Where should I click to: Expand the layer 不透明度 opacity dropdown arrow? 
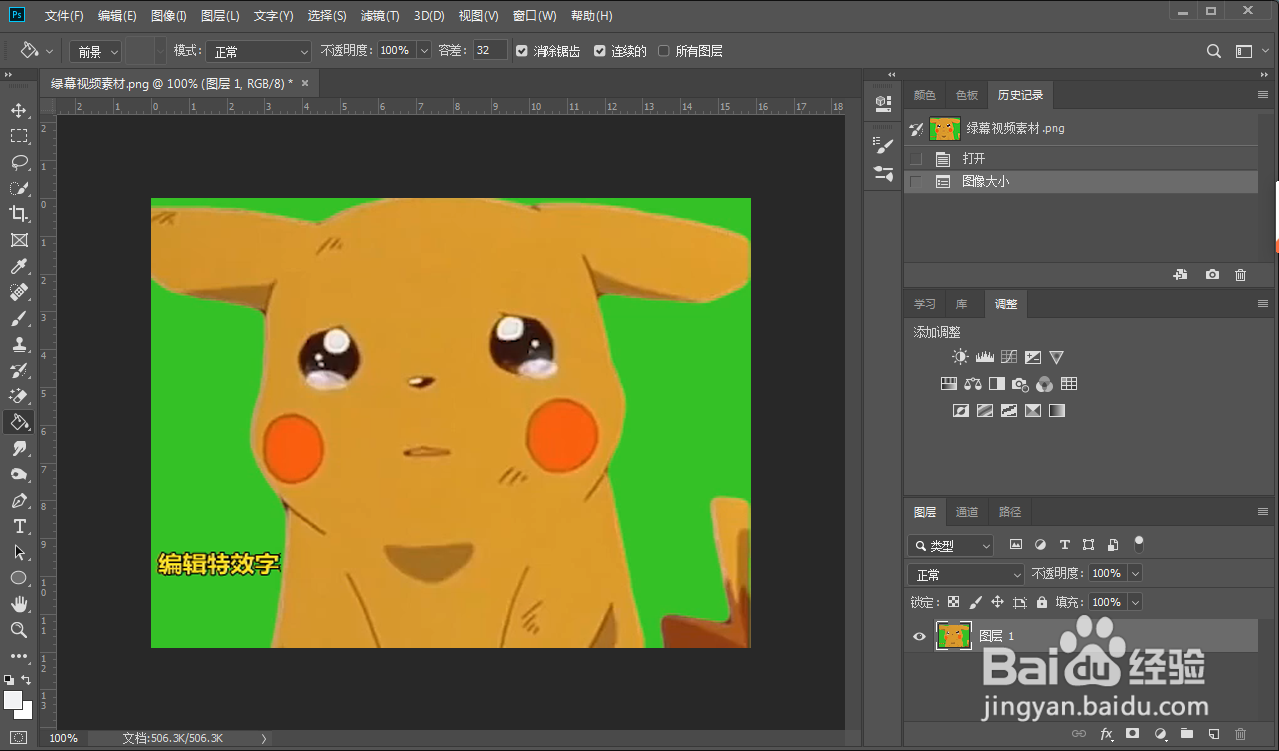tap(1134, 574)
